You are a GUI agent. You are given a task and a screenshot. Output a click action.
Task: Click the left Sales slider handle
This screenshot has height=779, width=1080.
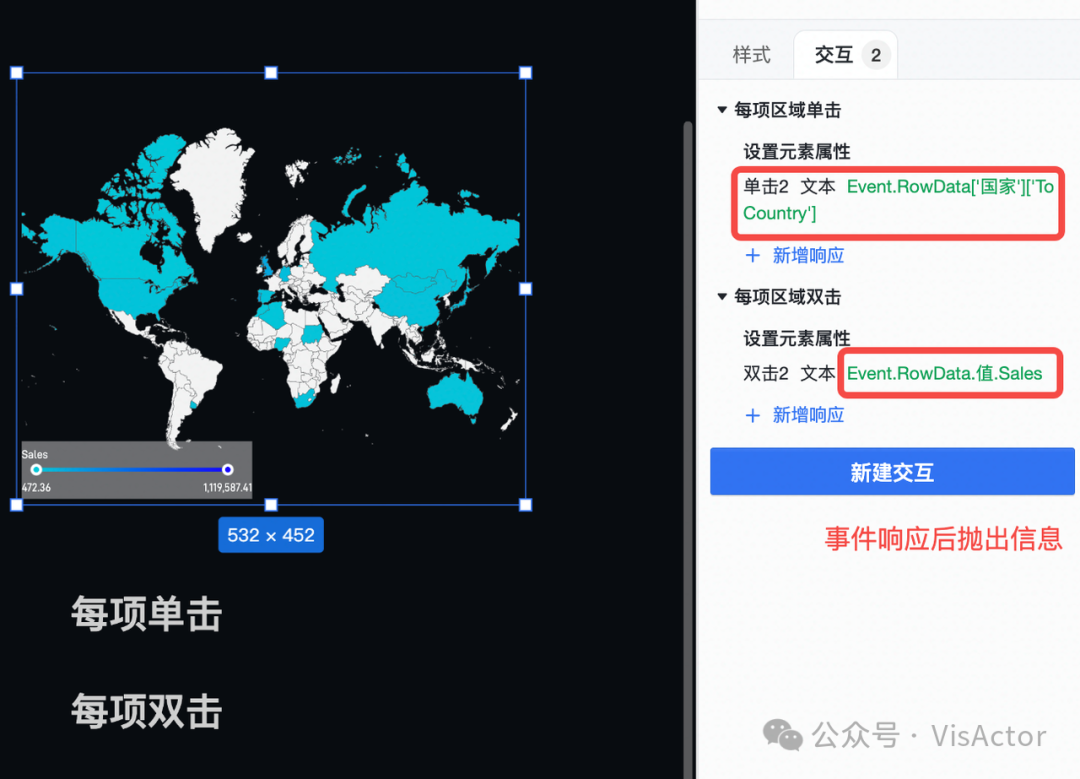(x=37, y=470)
